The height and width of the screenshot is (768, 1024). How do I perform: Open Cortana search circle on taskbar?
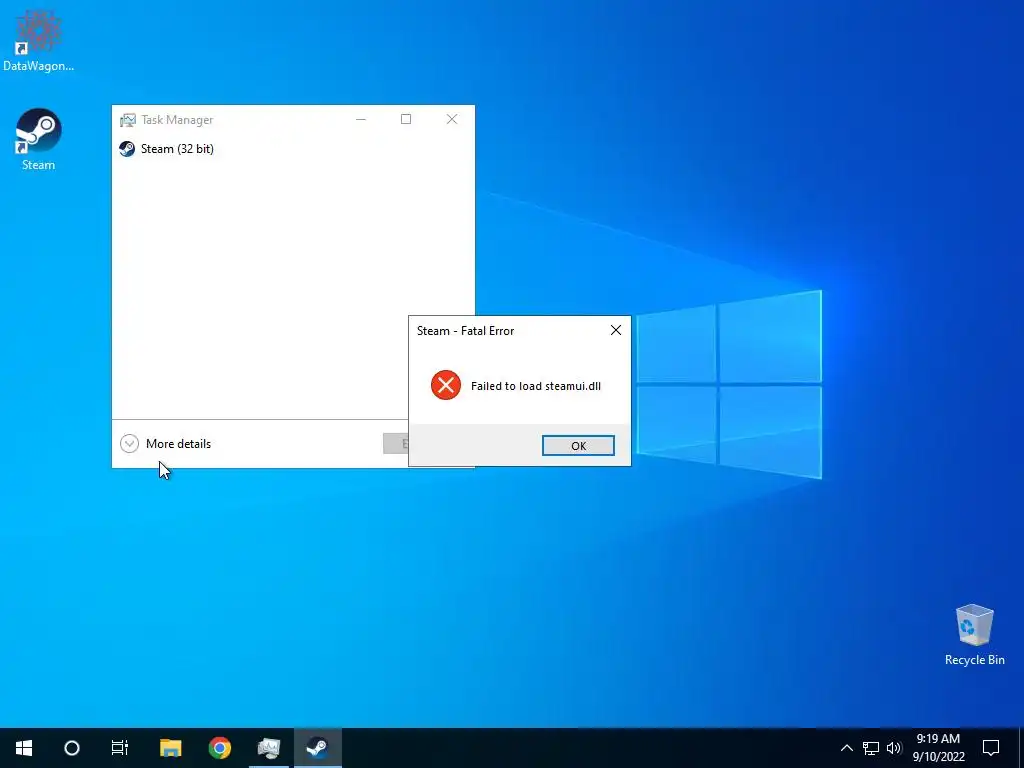tap(72, 748)
